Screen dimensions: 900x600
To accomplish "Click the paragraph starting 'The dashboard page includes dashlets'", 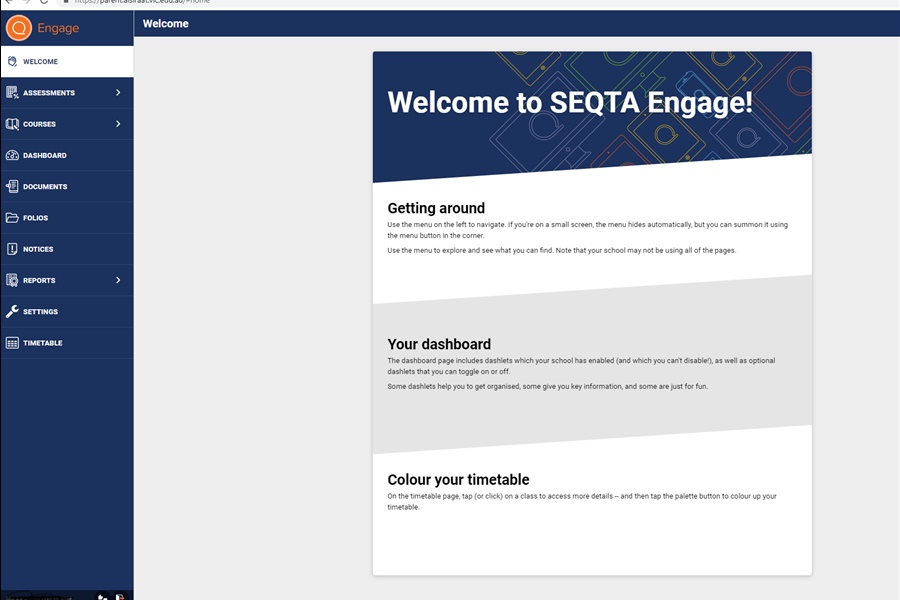I will 581,366.
